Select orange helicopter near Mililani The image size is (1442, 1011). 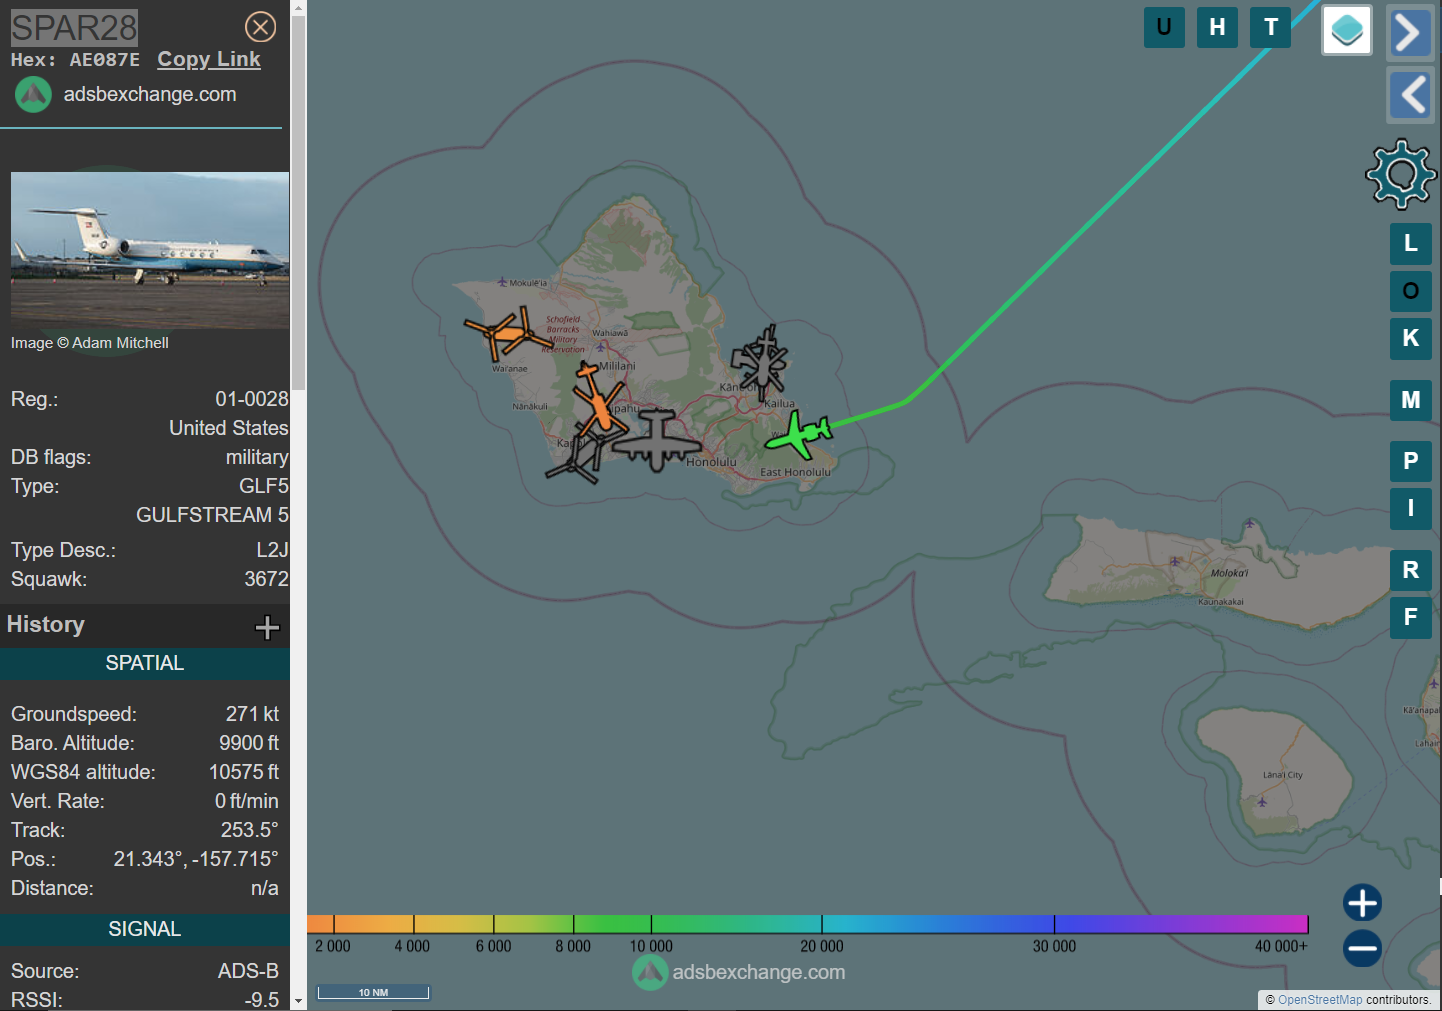click(x=599, y=398)
